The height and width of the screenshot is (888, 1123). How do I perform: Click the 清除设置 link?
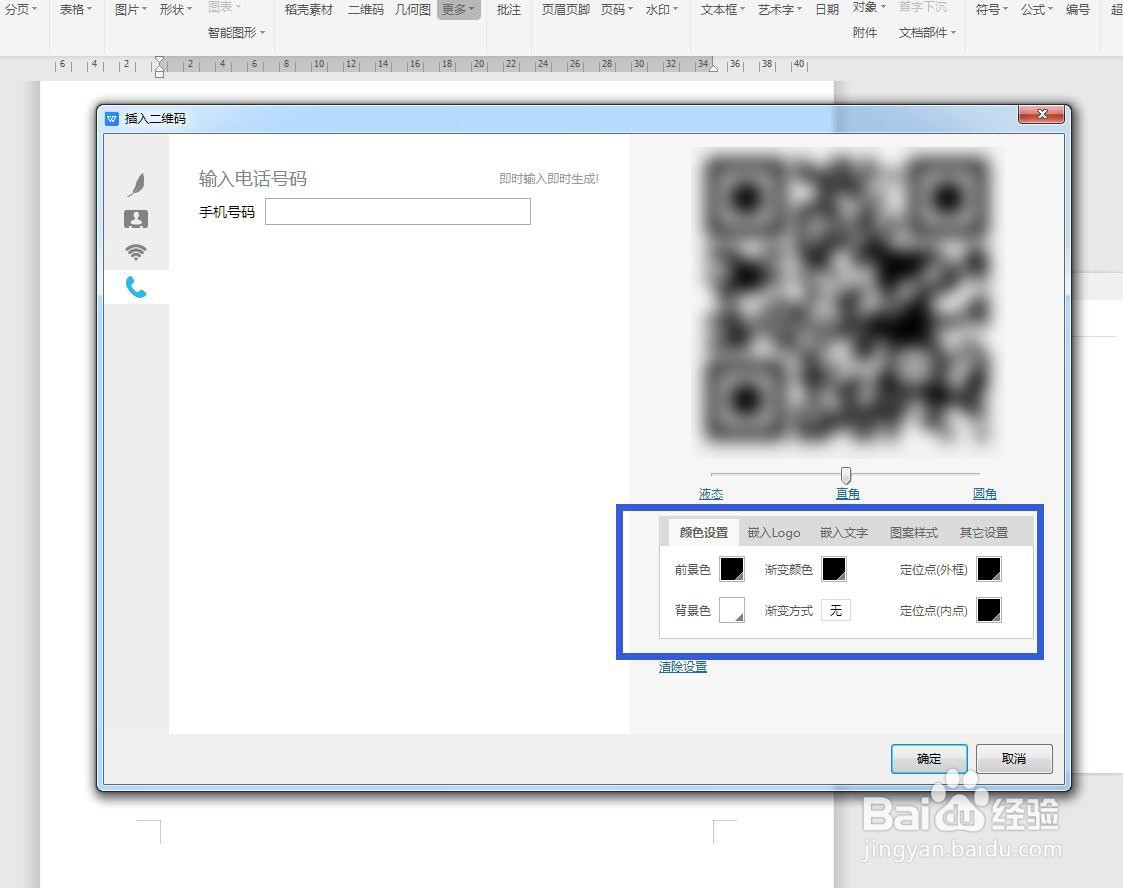683,667
